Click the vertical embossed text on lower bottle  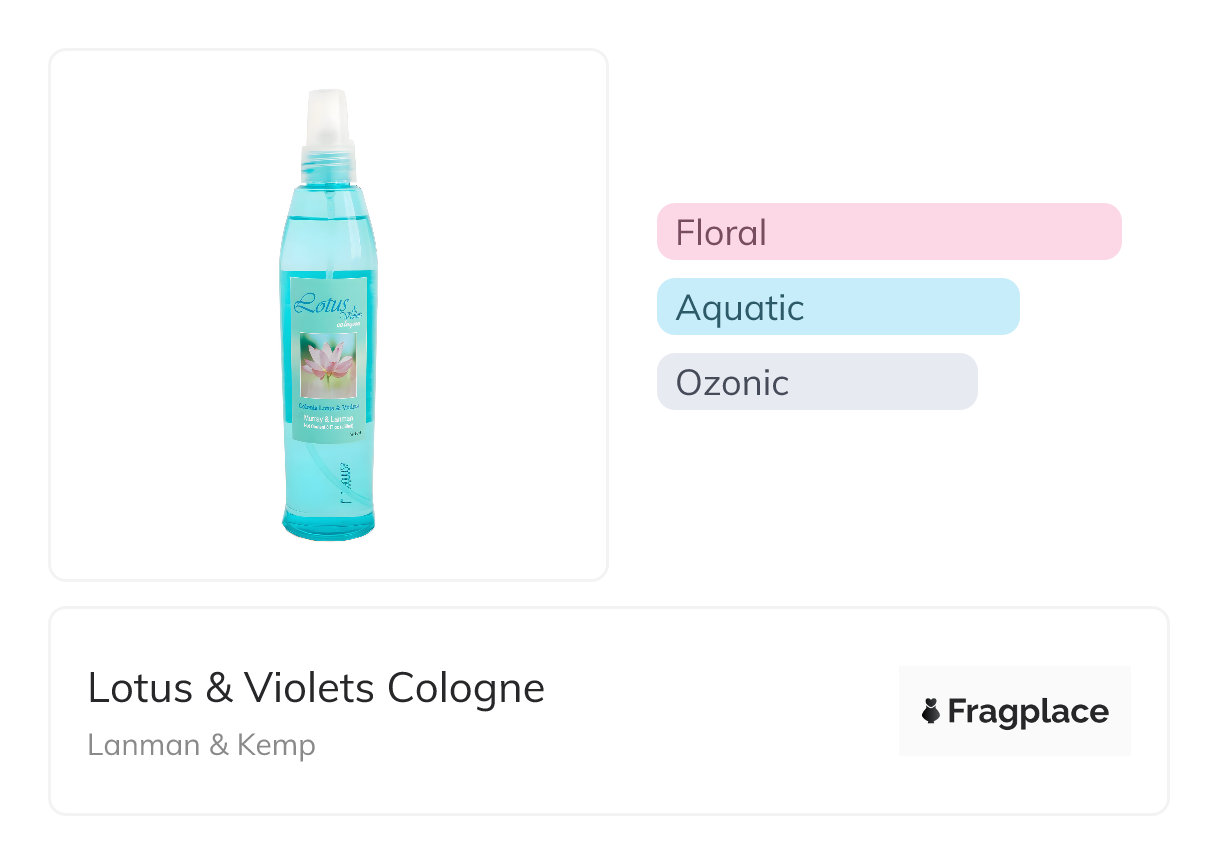point(342,480)
